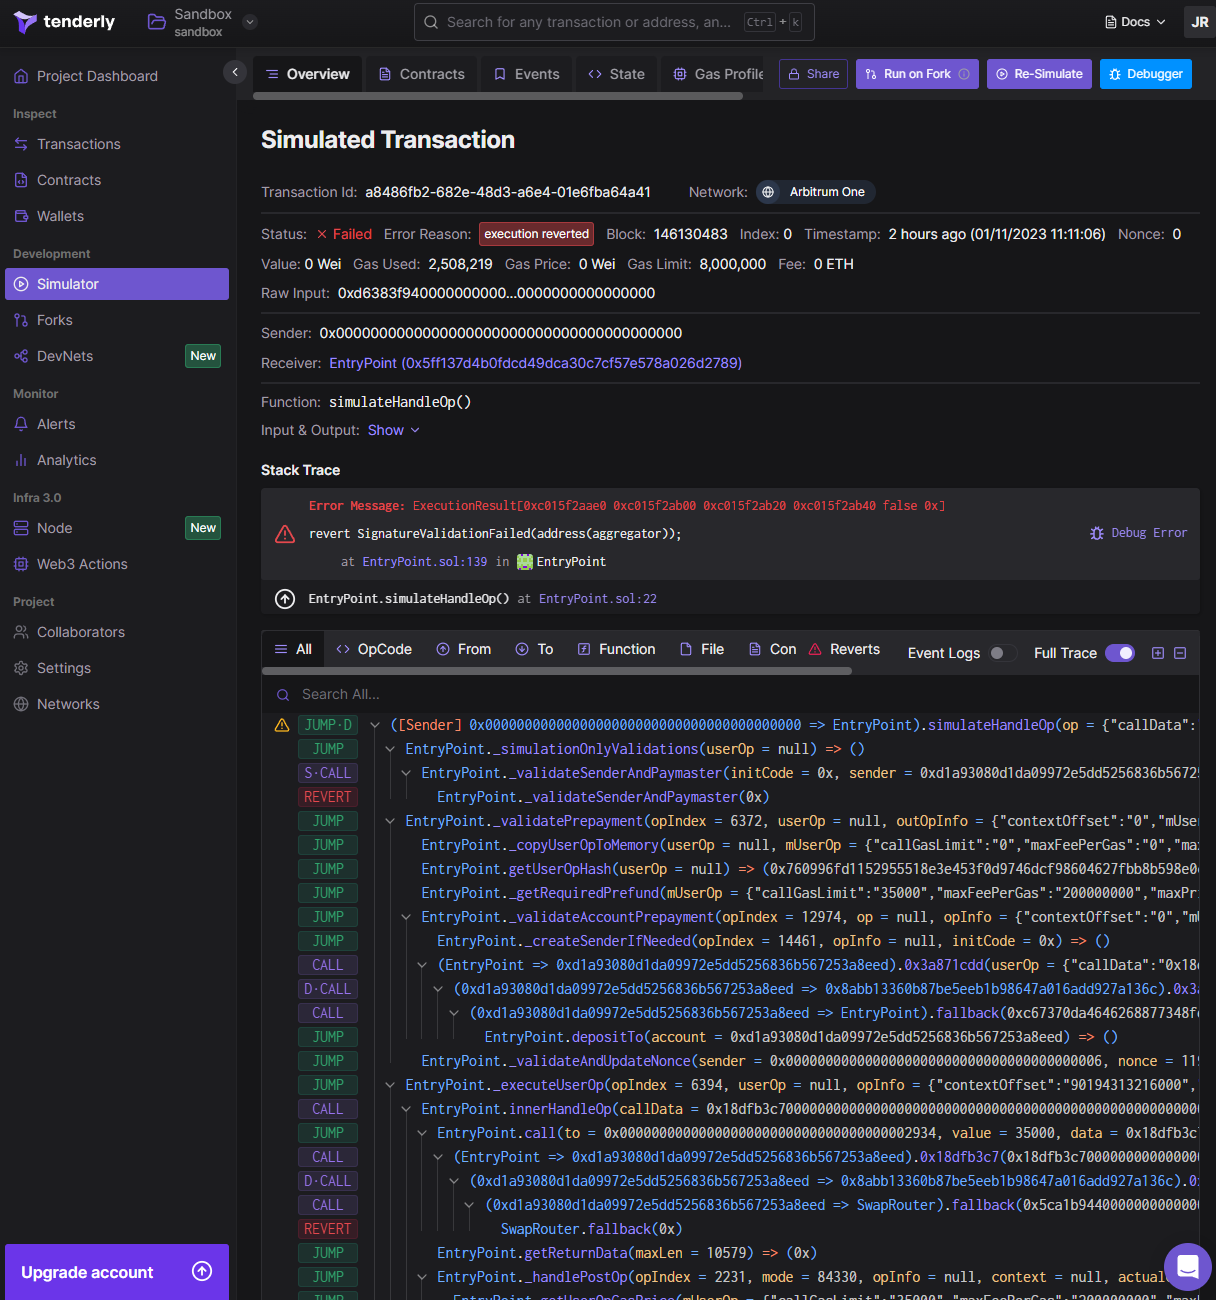Open the JR user avatar menu

pos(1200,22)
